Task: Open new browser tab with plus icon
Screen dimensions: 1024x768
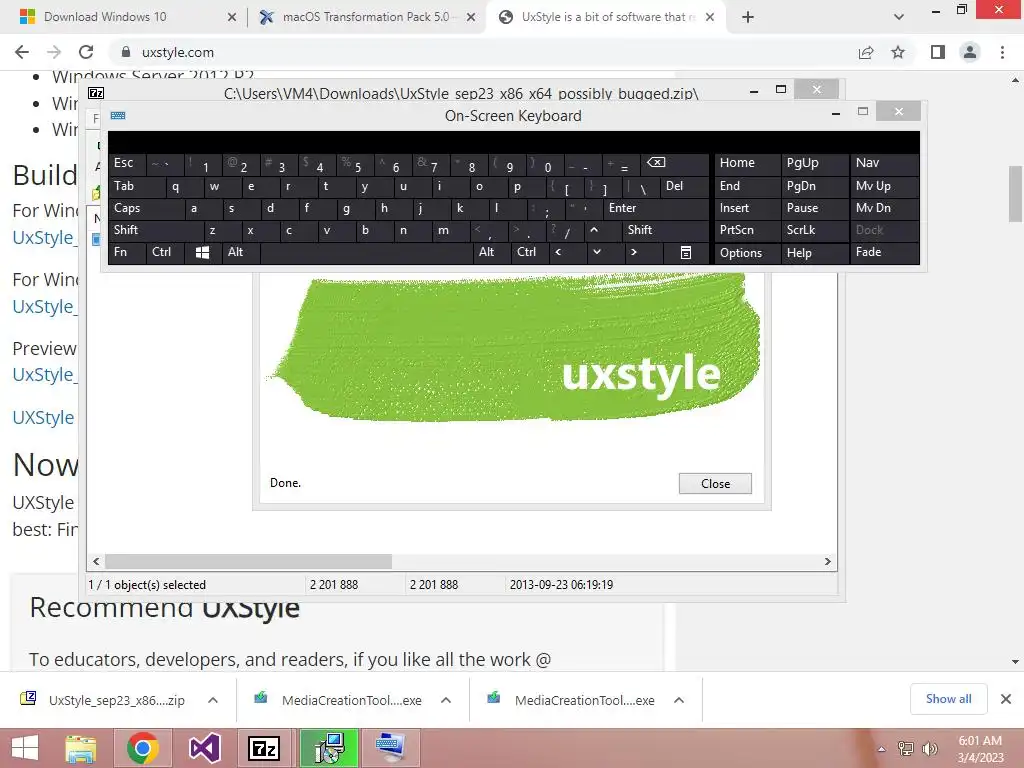Action: point(748,18)
